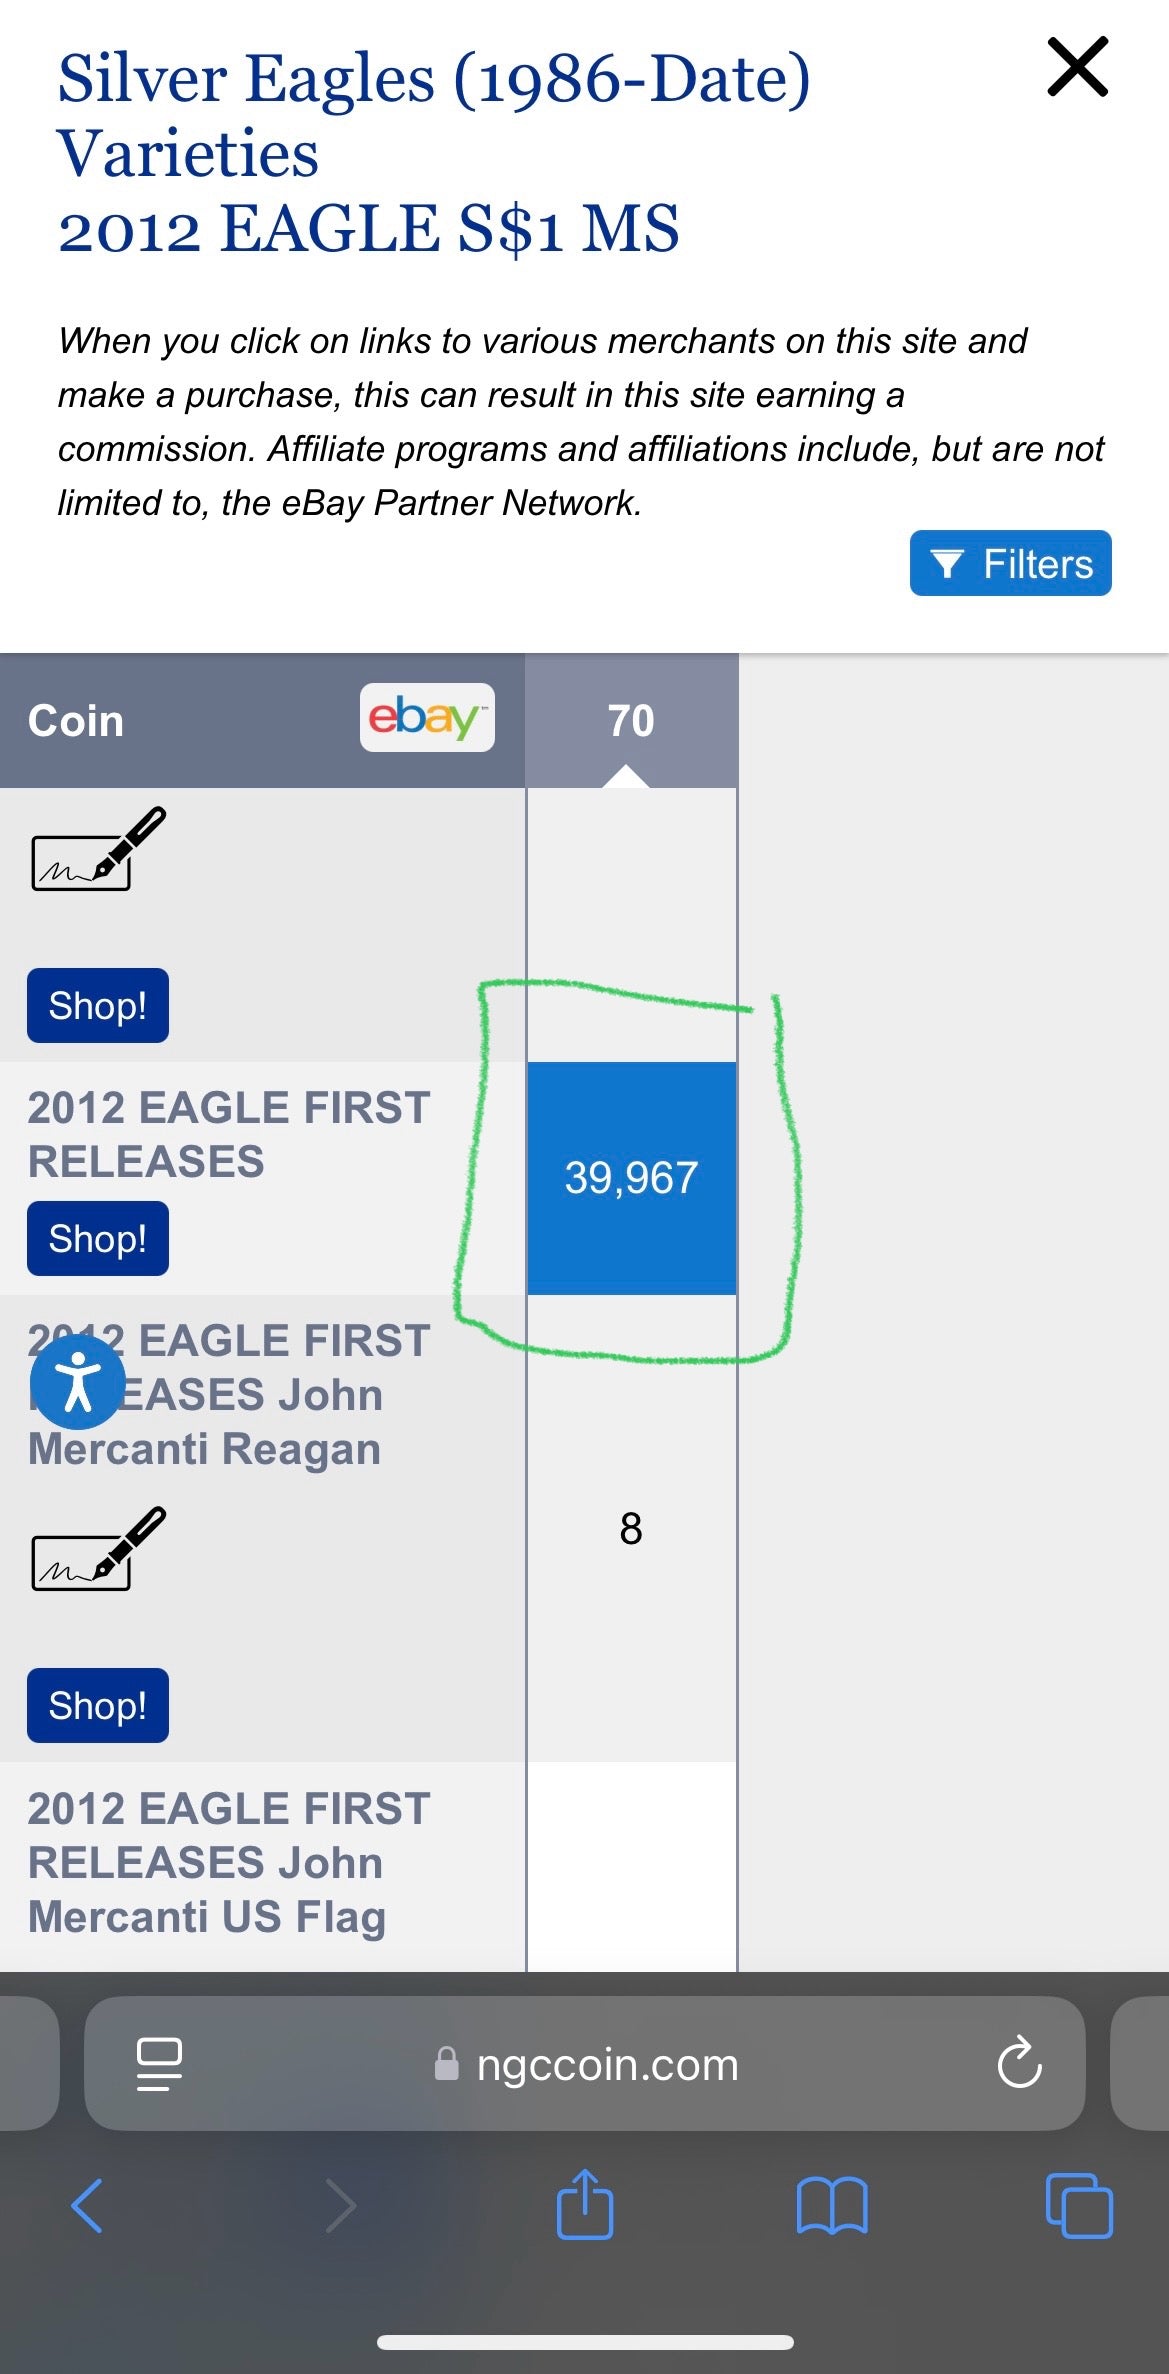This screenshot has width=1169, height=2374.
Task: Open the Safari share sheet
Action: (585, 2203)
